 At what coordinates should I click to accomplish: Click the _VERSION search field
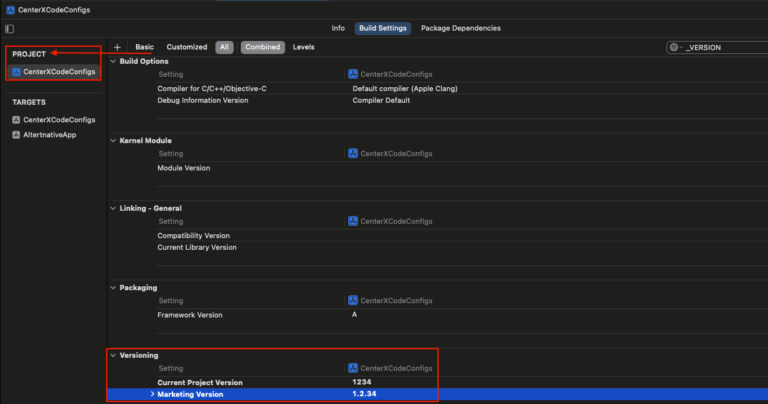pos(718,48)
